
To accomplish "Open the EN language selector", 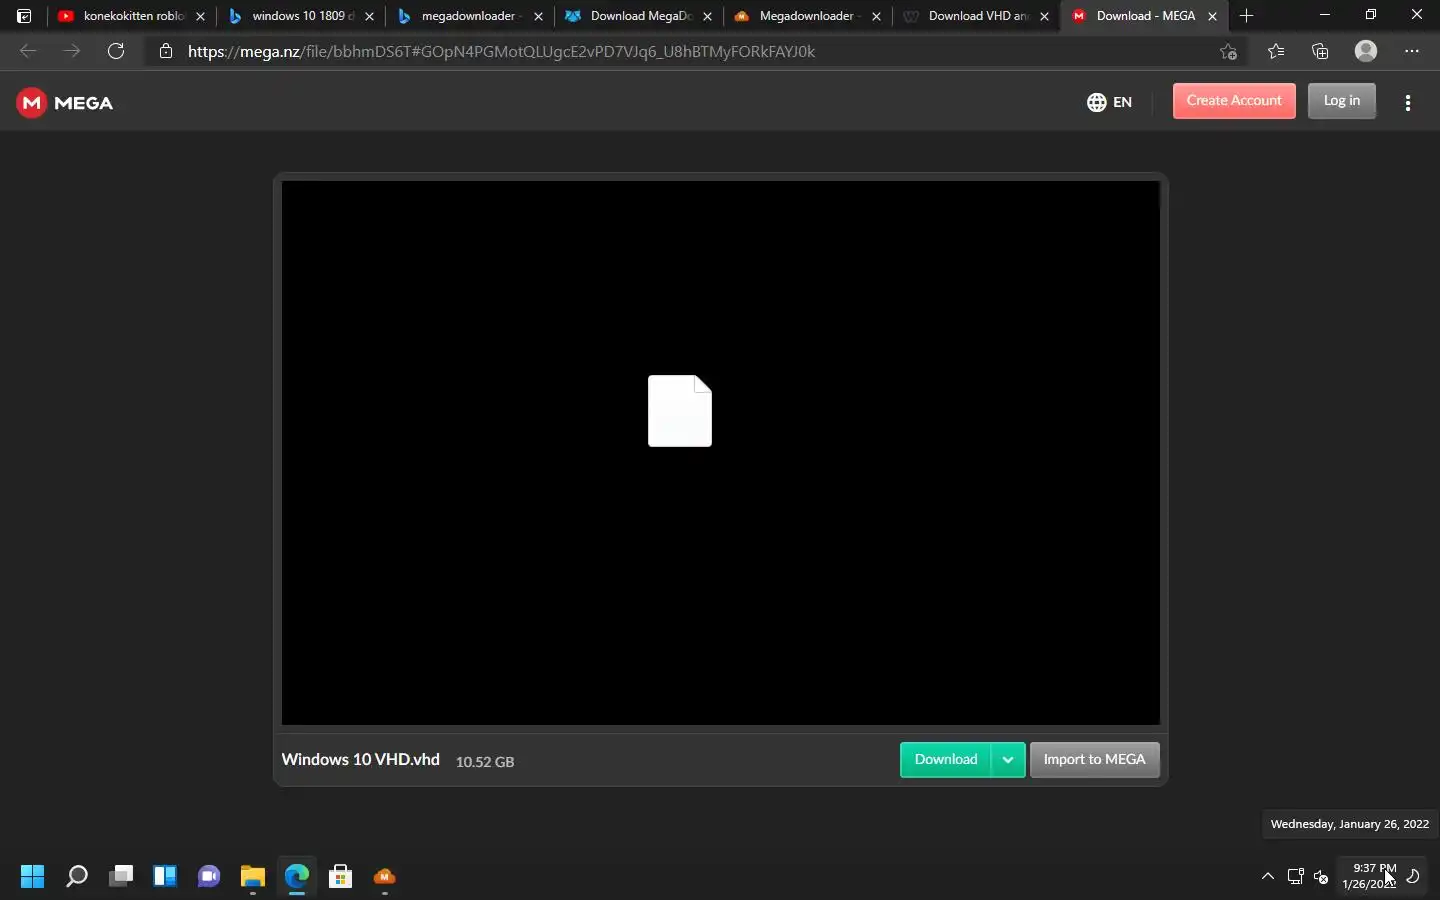I will 1110,102.
